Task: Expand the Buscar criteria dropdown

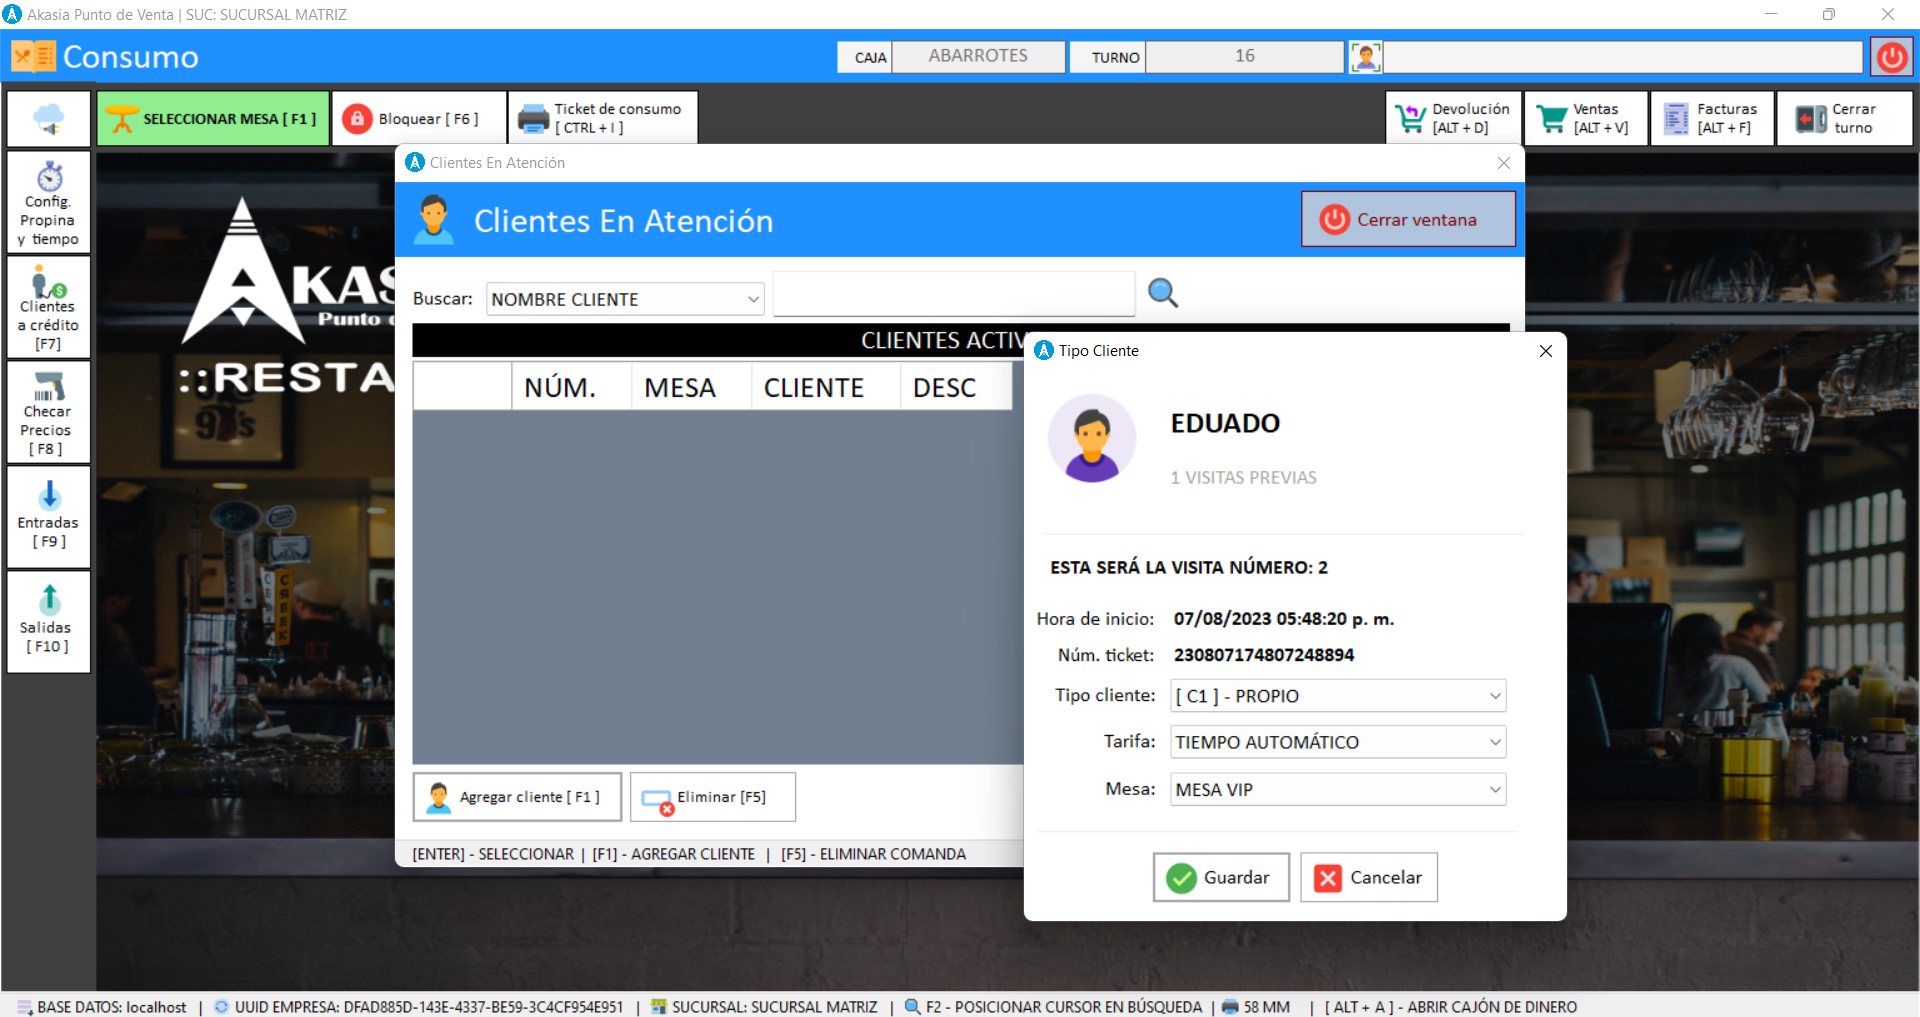Action: point(625,299)
